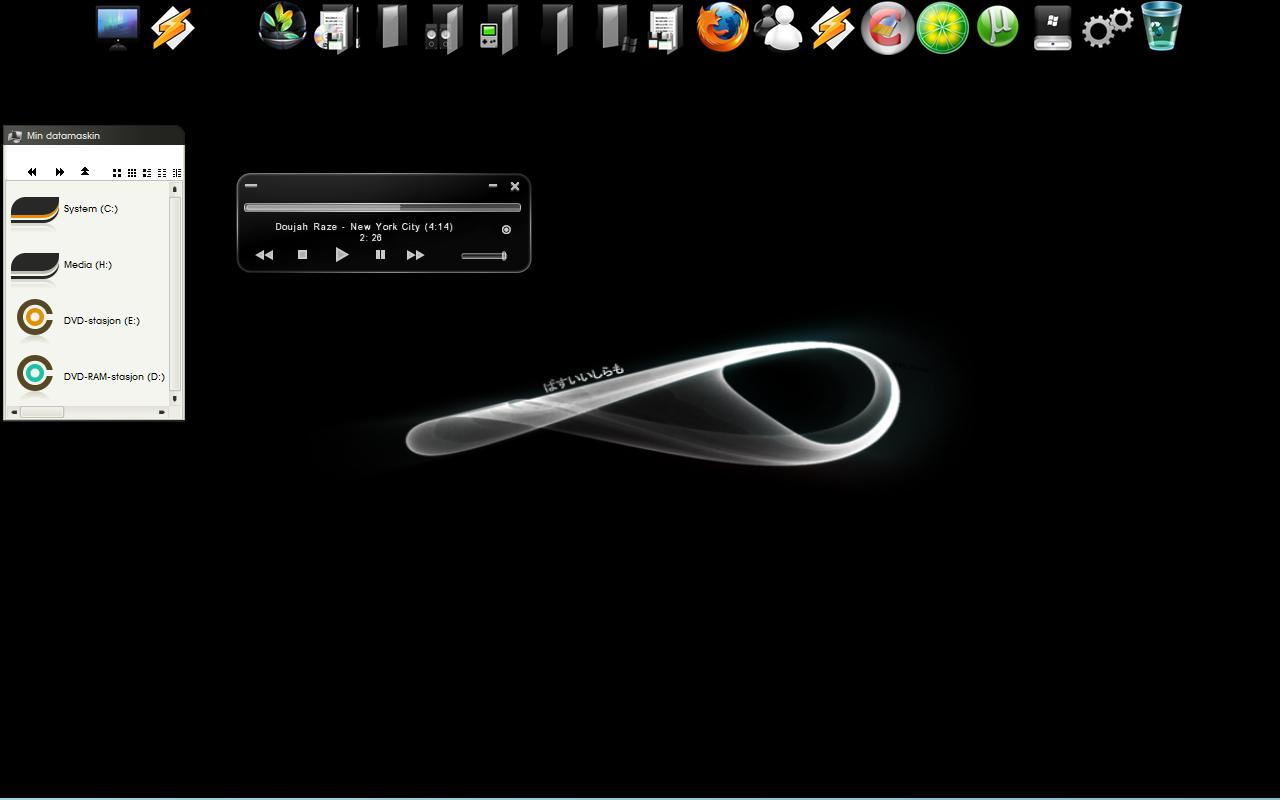Click the song progress seek bar

[382, 208]
